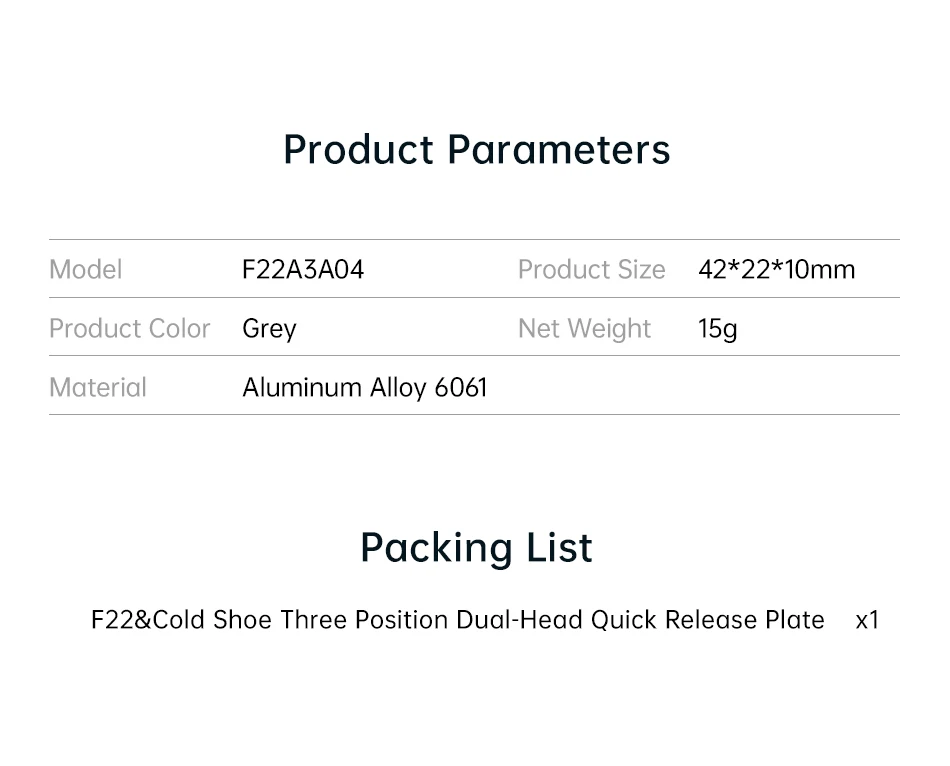Click the x1 quantity in the packing list
This screenshot has width=950, height=766.
point(867,620)
